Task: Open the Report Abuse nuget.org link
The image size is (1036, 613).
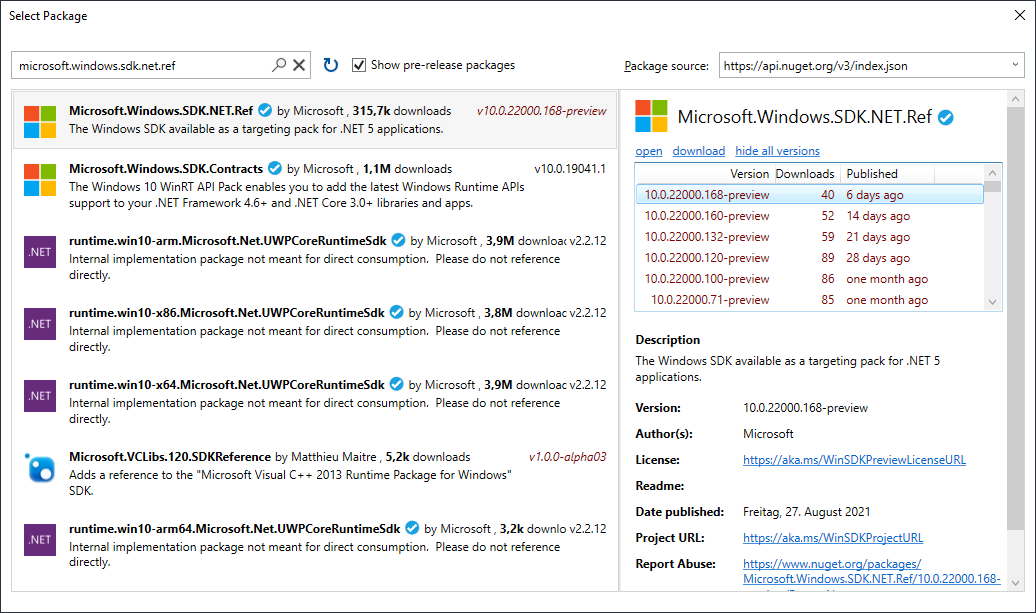Action: click(871, 571)
